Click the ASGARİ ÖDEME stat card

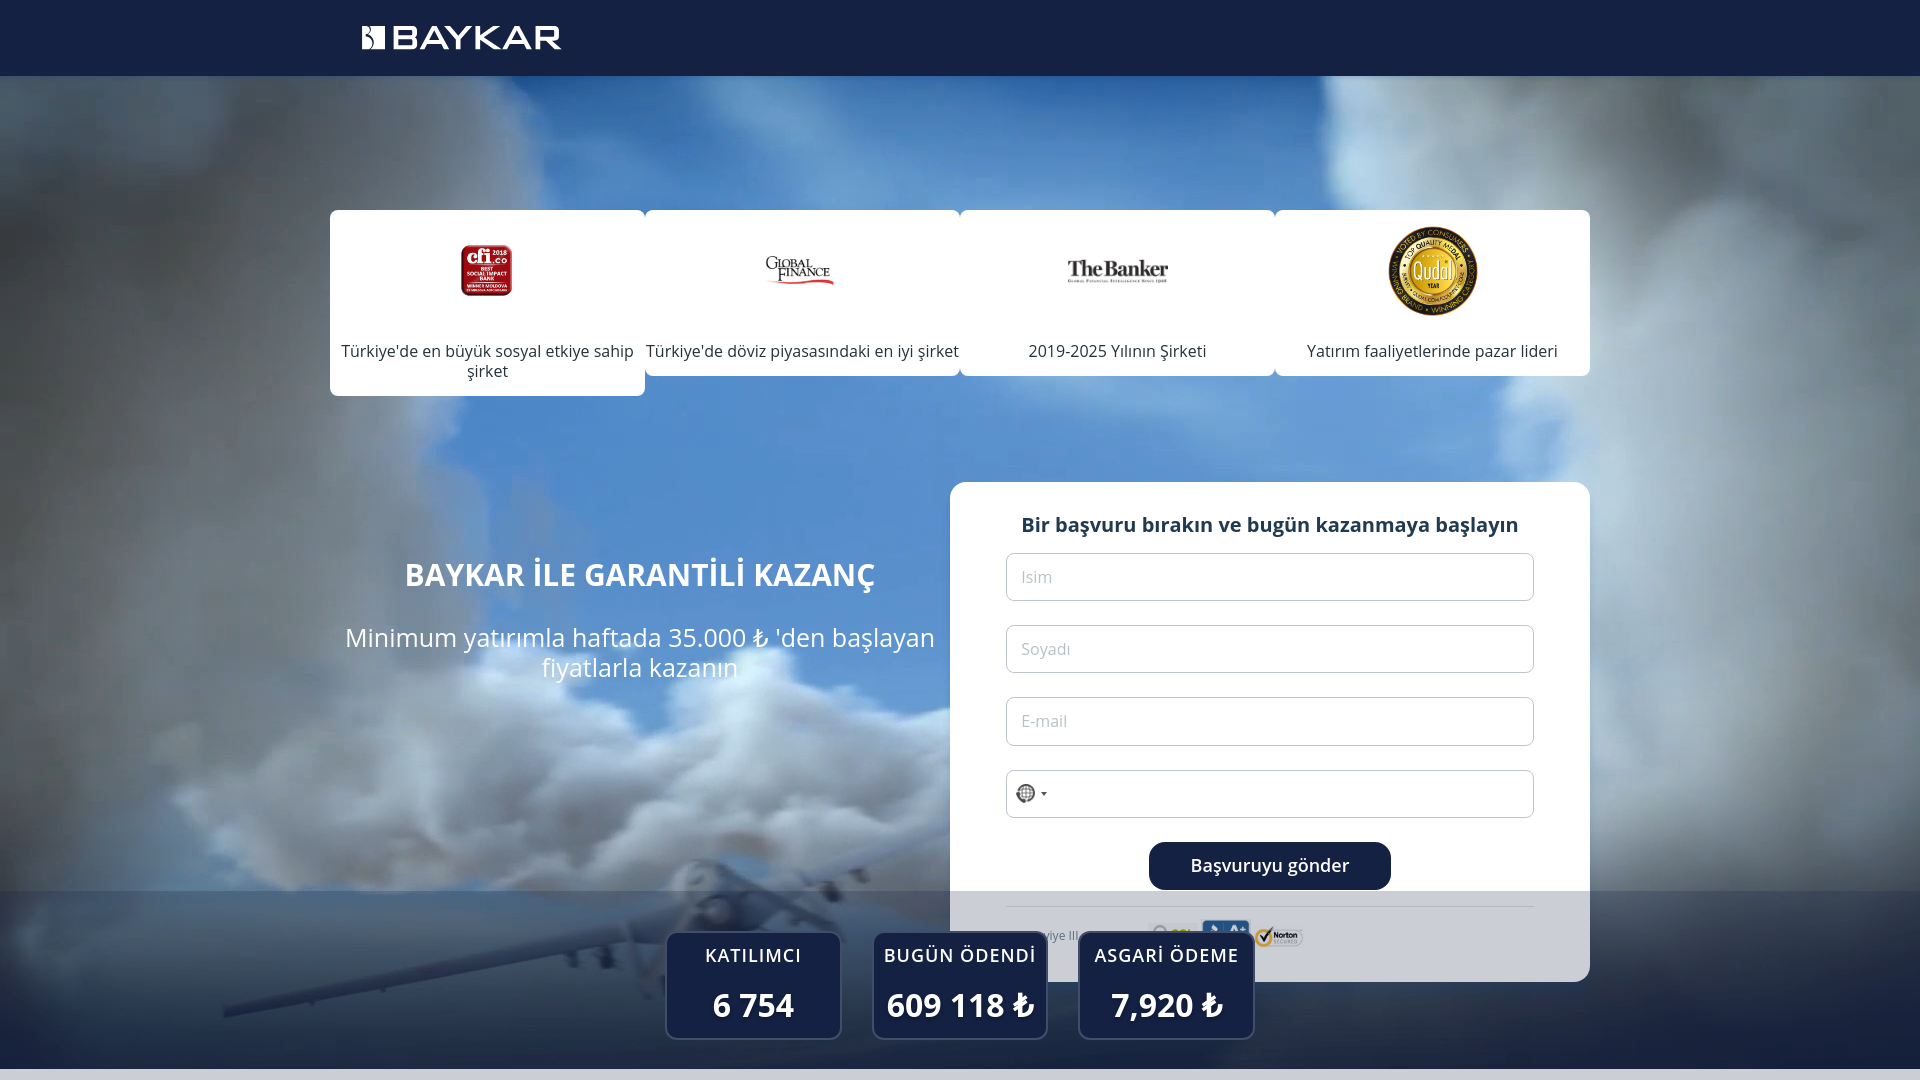(1166, 985)
